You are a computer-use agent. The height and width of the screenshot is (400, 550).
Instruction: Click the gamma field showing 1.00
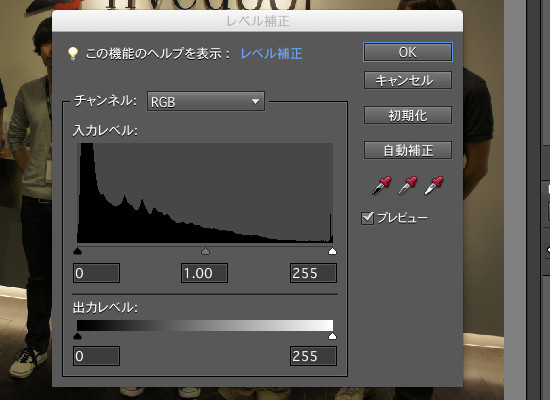tap(204, 273)
